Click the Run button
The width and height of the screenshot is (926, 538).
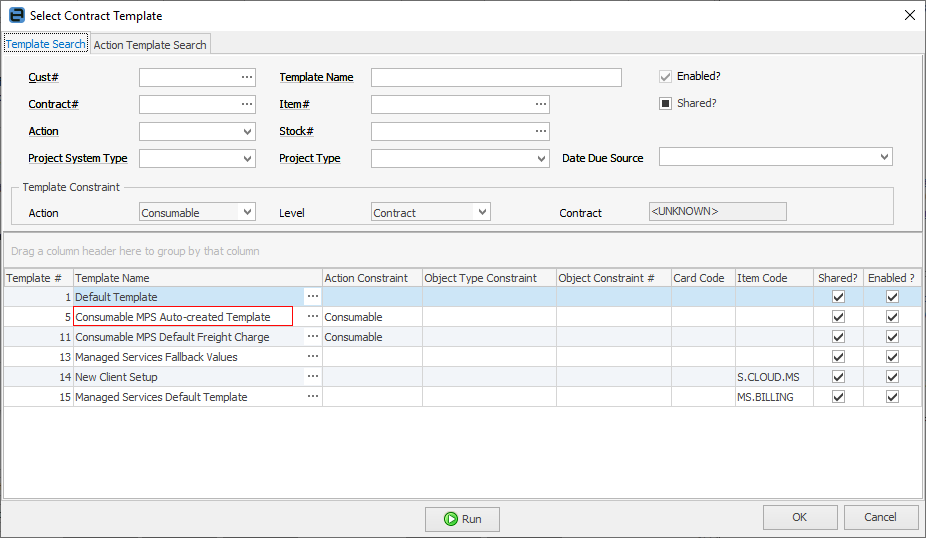462,519
